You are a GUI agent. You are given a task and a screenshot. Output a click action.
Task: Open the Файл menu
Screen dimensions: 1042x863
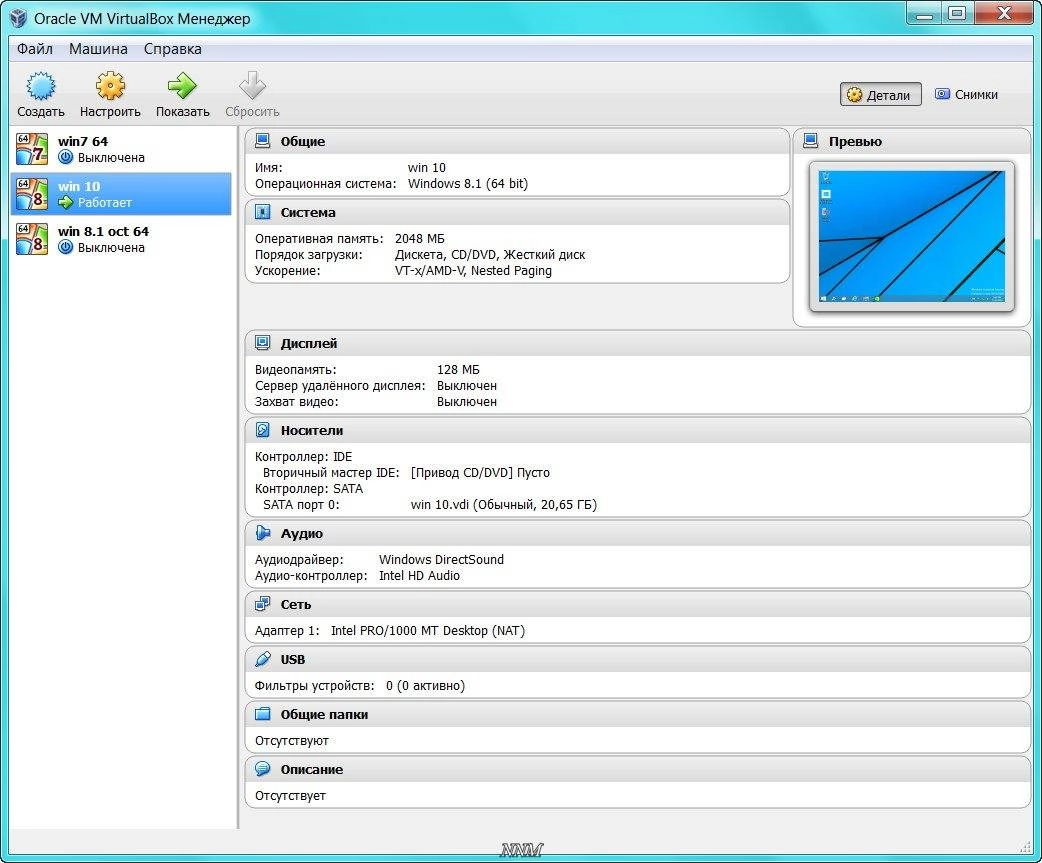tap(35, 49)
